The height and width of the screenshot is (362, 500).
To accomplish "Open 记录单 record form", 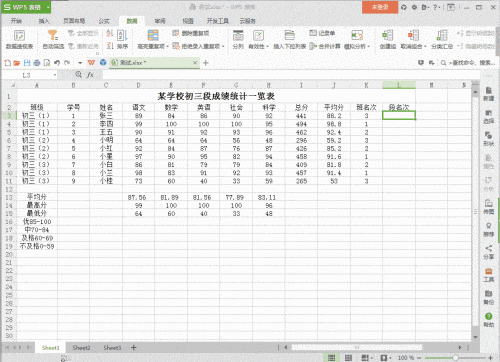I will (322, 33).
